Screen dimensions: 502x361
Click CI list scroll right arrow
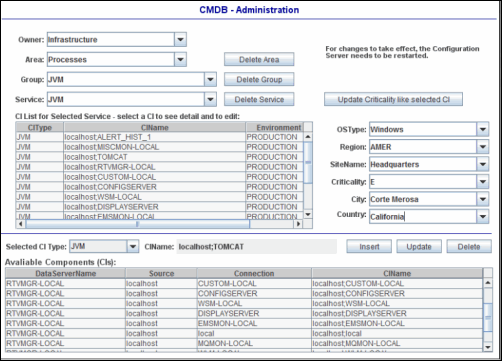click(299, 224)
